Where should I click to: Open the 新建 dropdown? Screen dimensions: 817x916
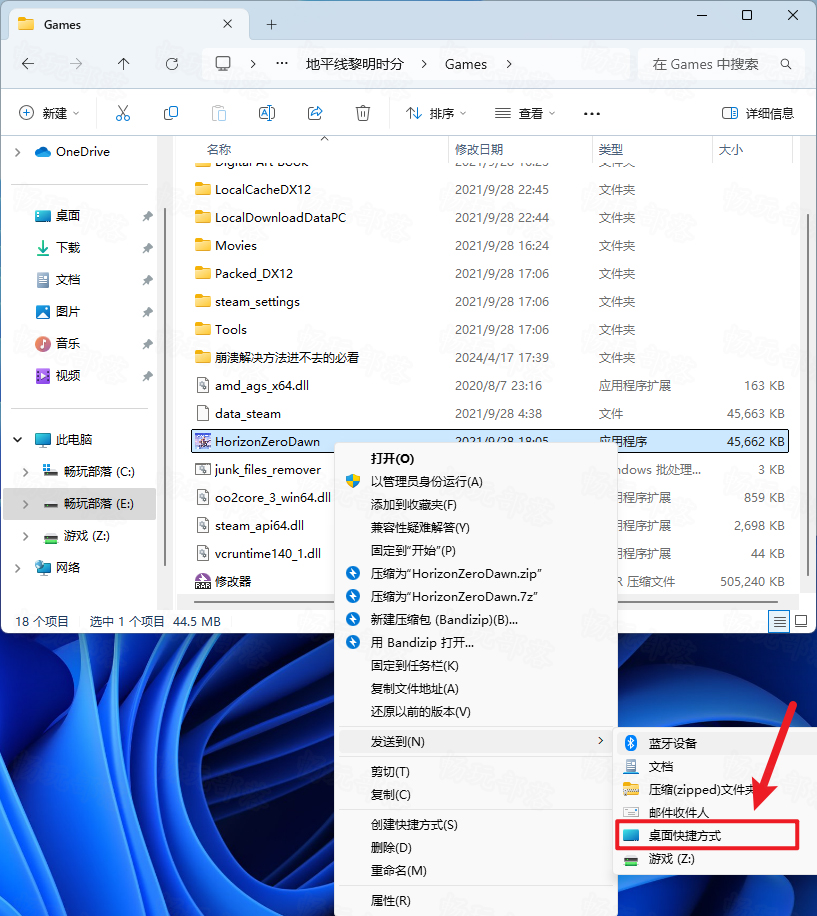click(49, 113)
